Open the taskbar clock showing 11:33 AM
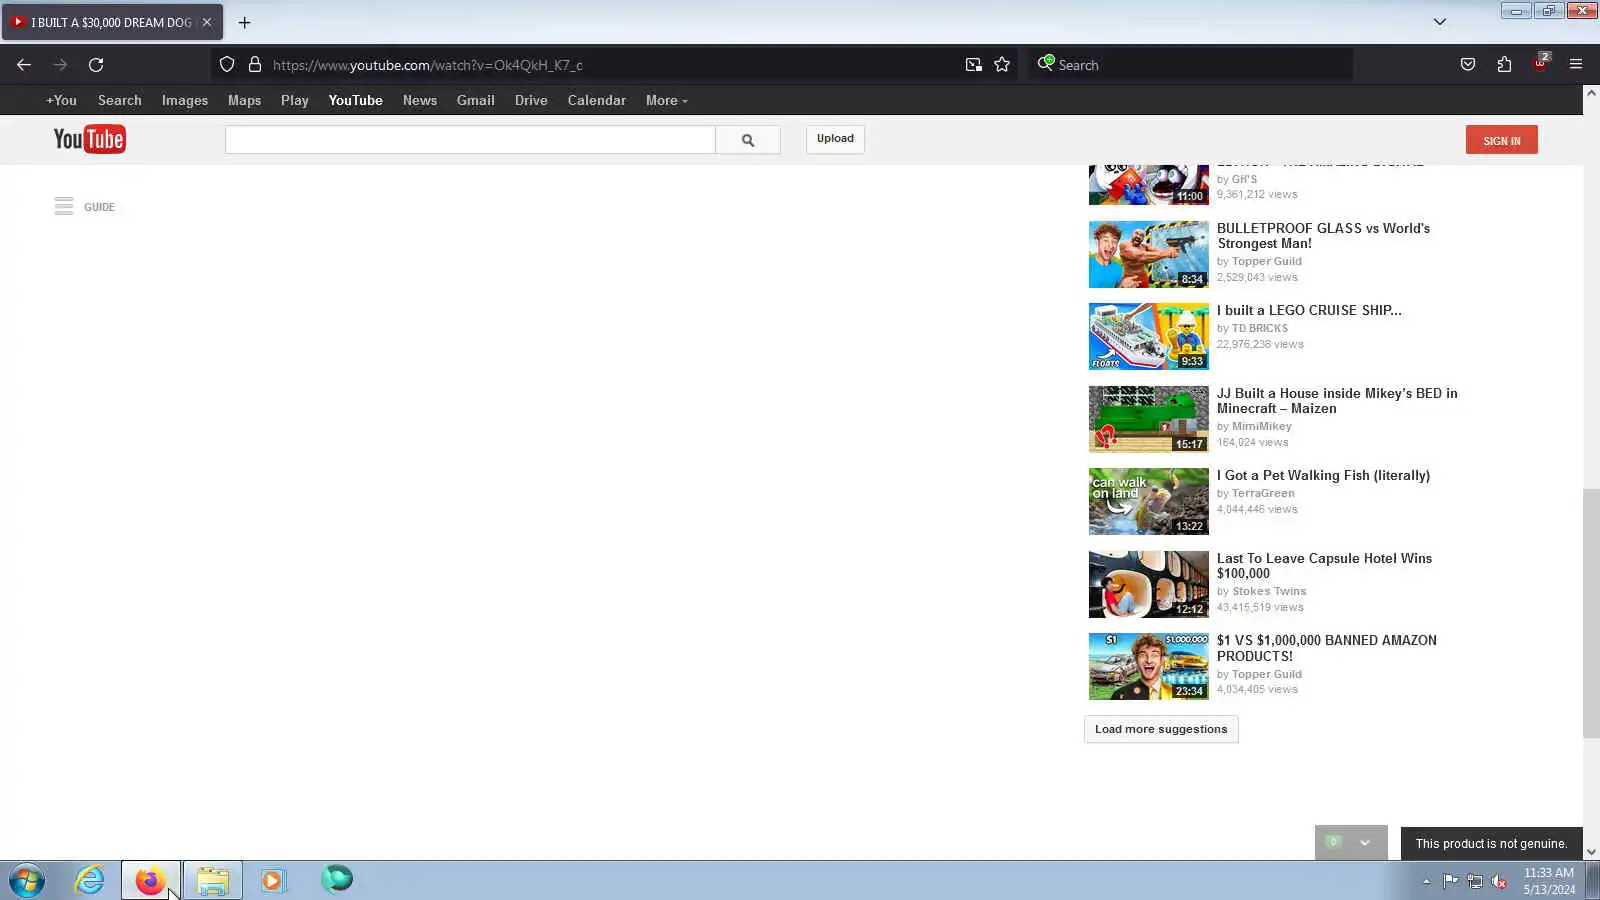 coord(1549,881)
